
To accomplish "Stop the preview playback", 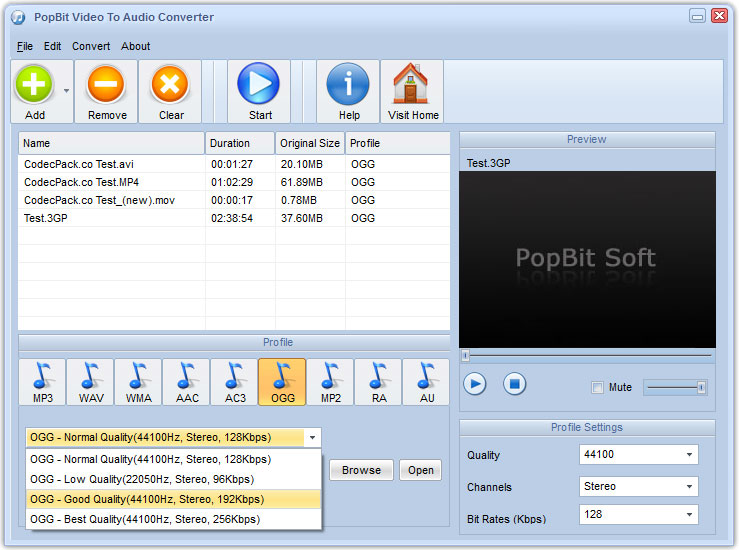I will (514, 384).
